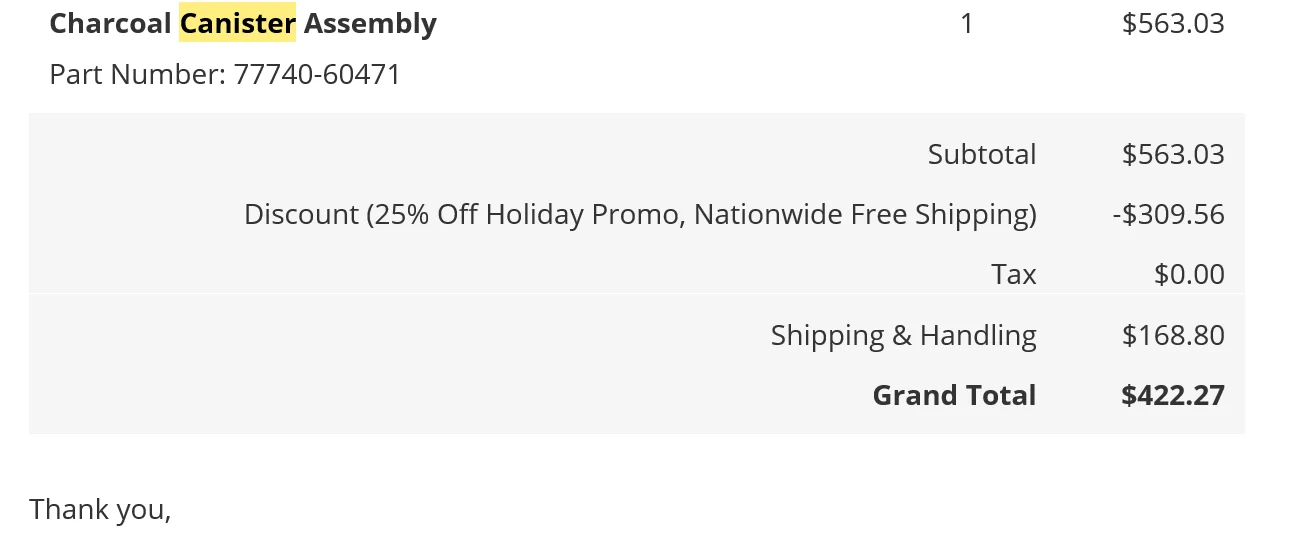Click the Tax label
Image resolution: width=1300 pixels, height=538 pixels.
[x=1014, y=275]
